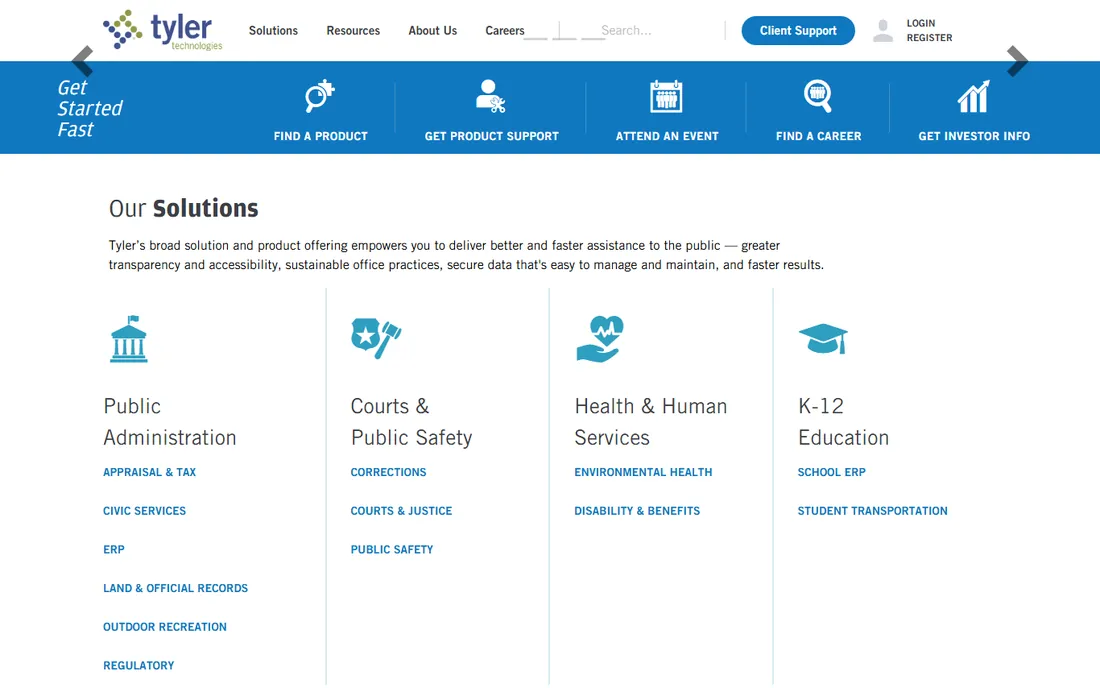The image size is (1100, 688).
Task: Select FIND A CAREER label
Action: (x=819, y=136)
